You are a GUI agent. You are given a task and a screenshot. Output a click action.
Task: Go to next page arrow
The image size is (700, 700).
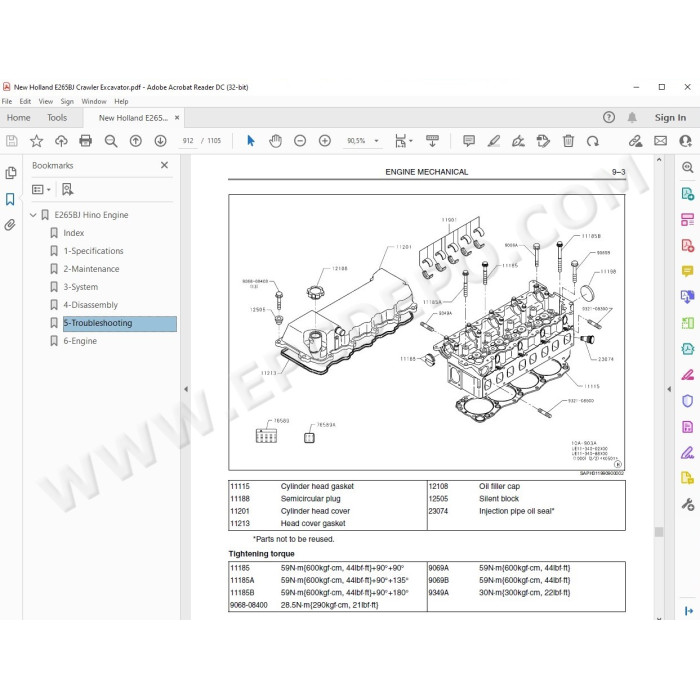pyautogui.click(x=160, y=141)
